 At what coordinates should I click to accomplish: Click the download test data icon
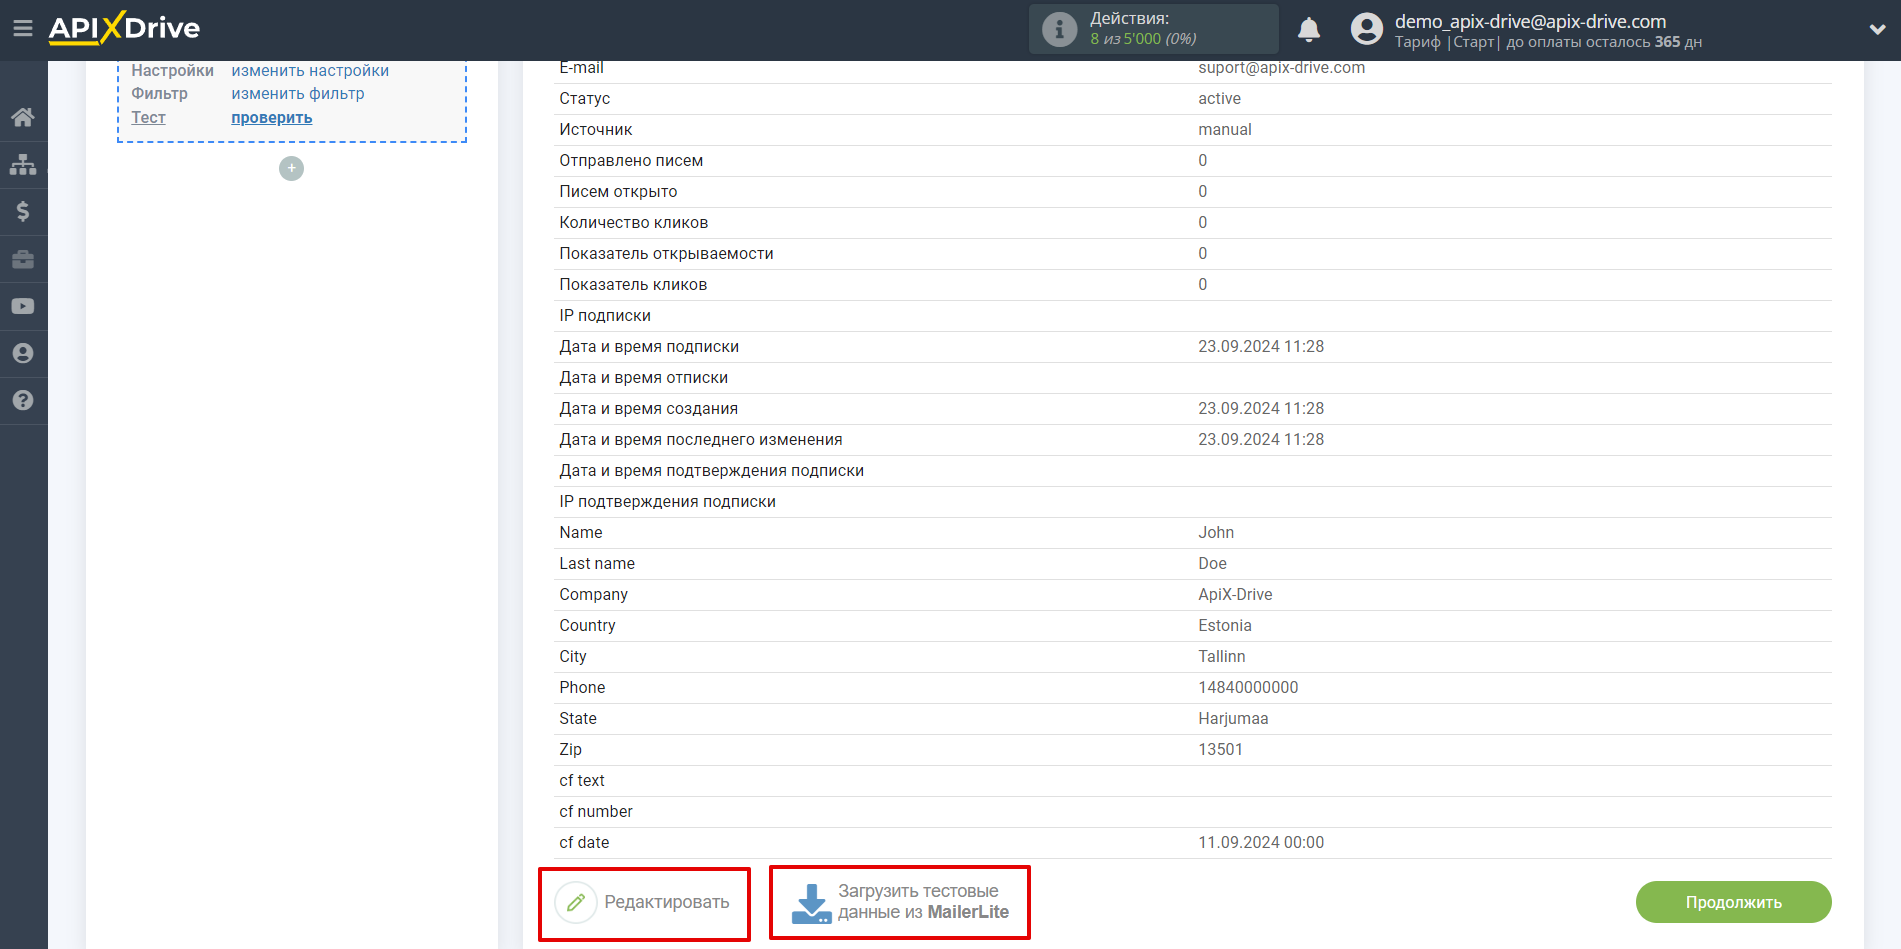pyautogui.click(x=811, y=903)
